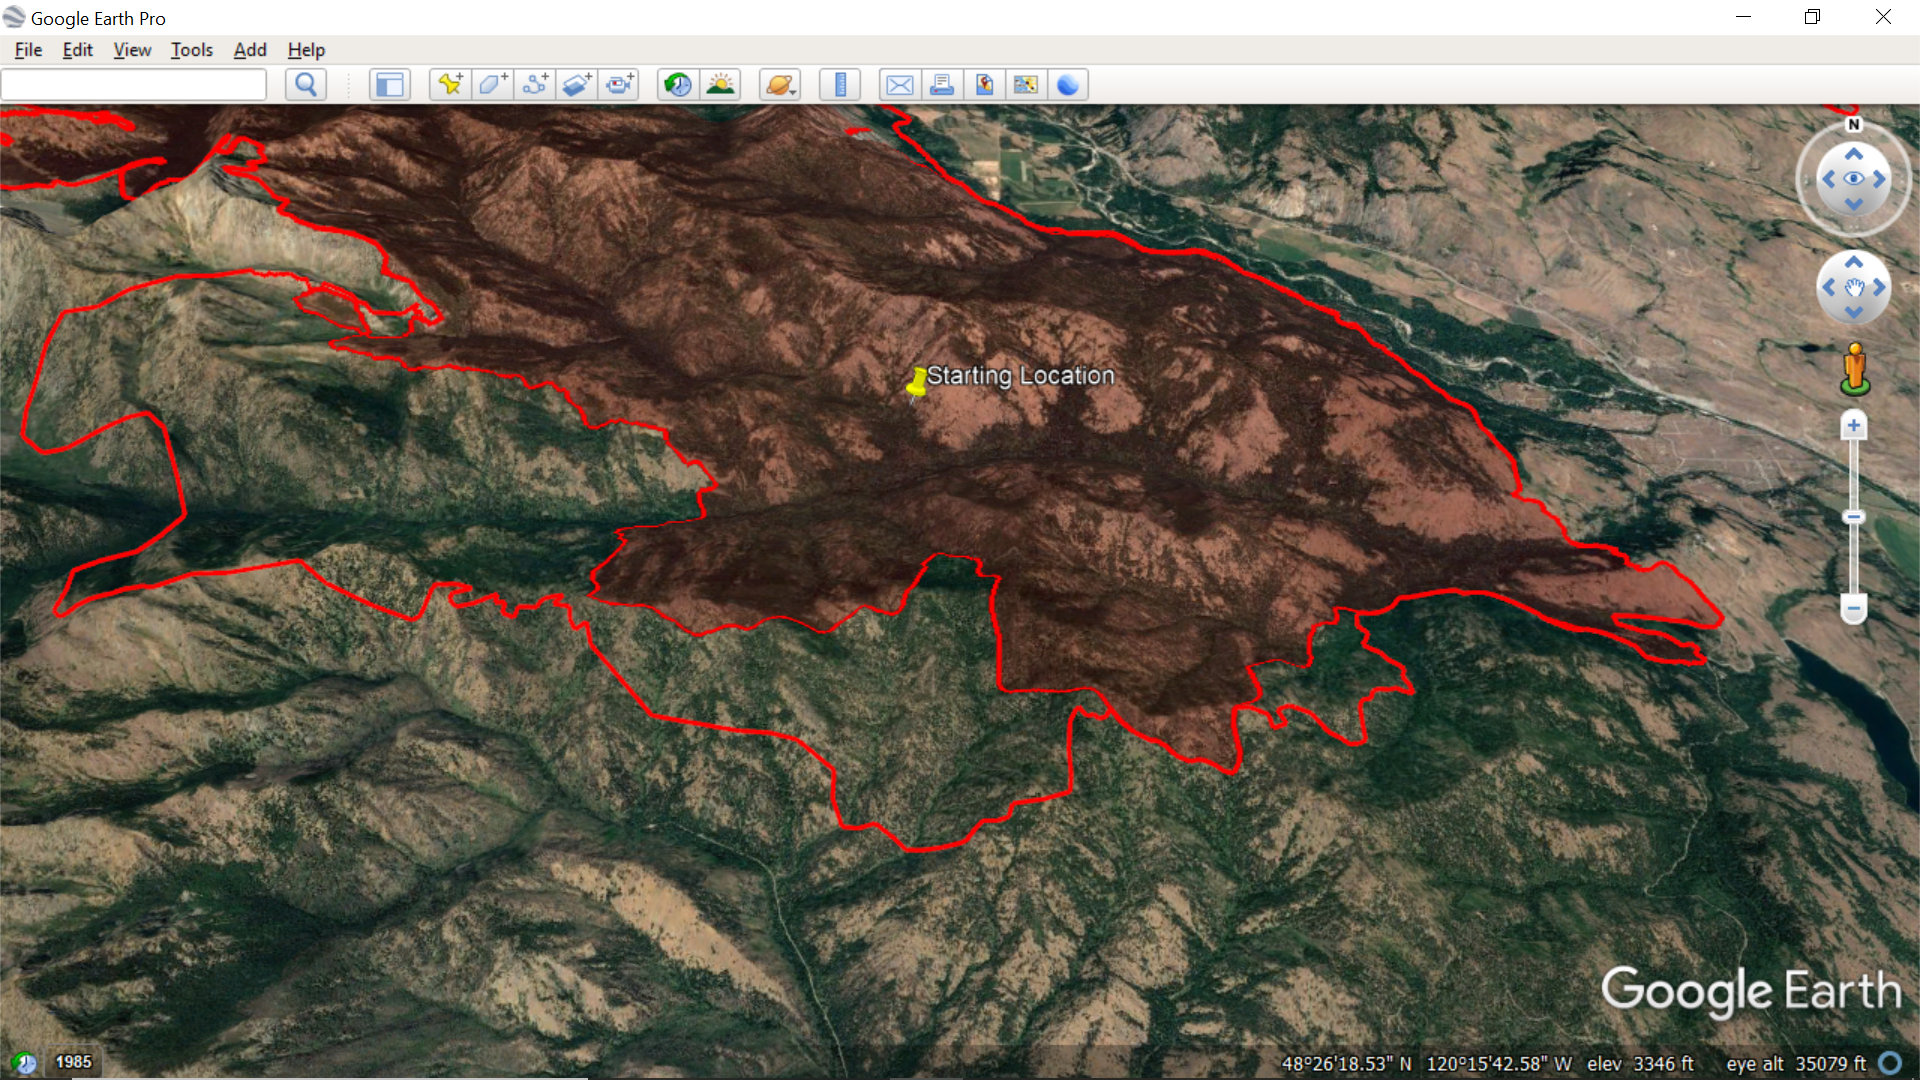Click the 1985 historical imagery date button
This screenshot has width=1920, height=1080.
click(x=73, y=1062)
